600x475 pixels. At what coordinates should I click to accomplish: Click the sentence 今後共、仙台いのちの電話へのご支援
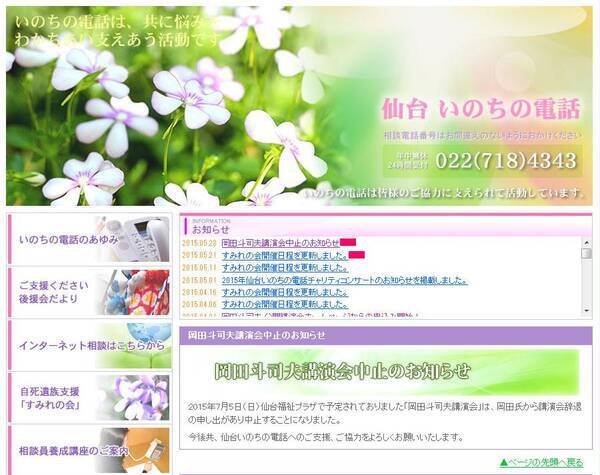coord(326,437)
